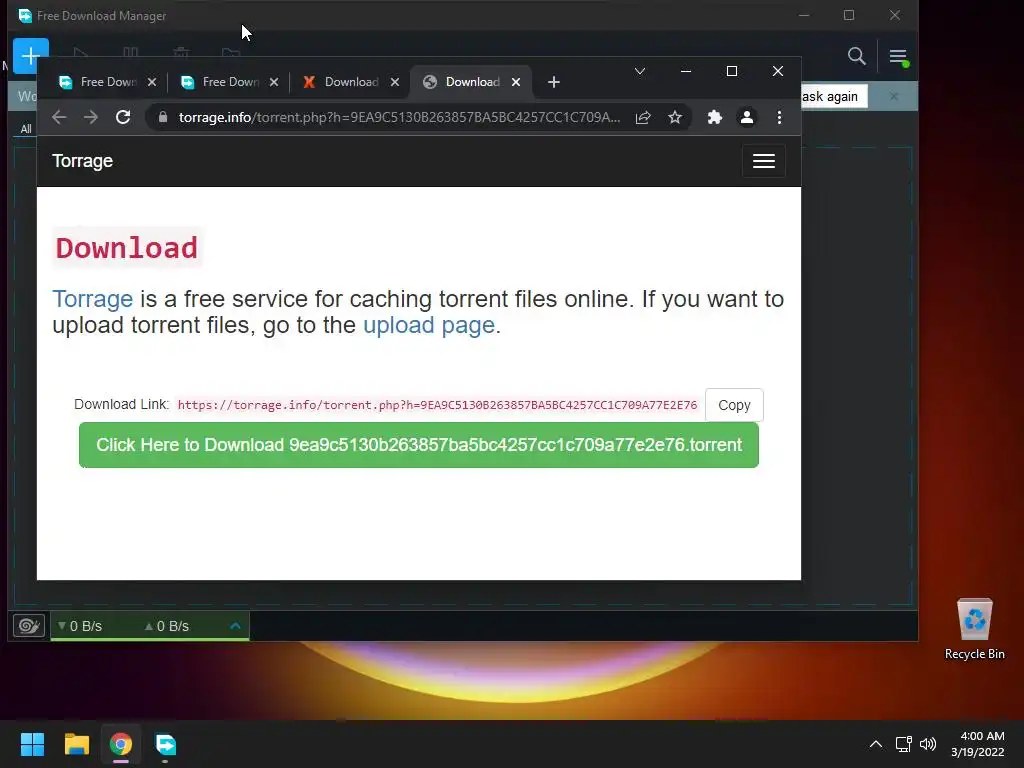This screenshot has width=1024, height=768.
Task: Click Here to Download torrent button
Action: [419, 445]
